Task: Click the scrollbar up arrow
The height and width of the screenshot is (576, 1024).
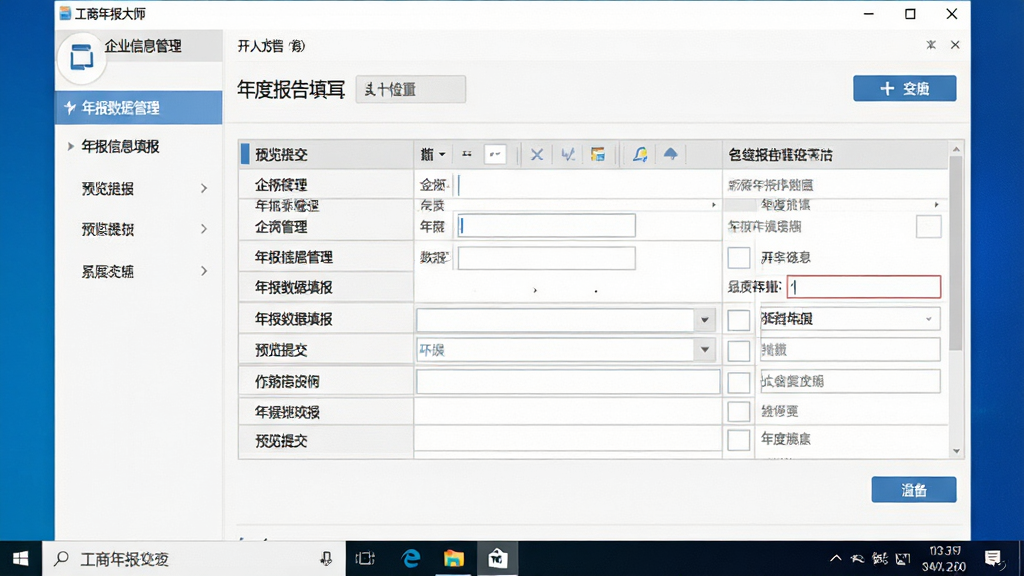Action: (x=956, y=150)
